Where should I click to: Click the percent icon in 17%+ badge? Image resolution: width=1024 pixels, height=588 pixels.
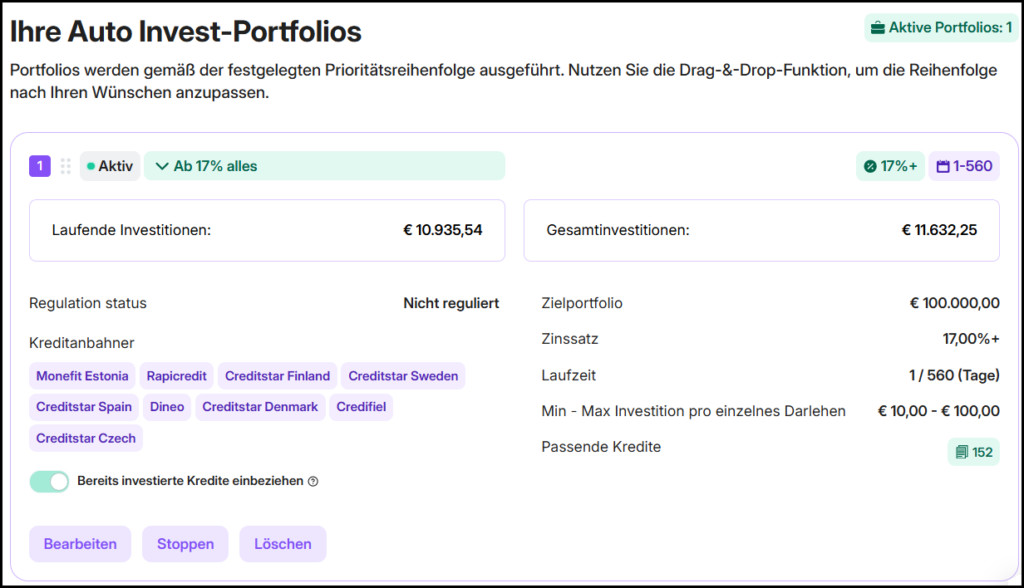click(x=870, y=166)
